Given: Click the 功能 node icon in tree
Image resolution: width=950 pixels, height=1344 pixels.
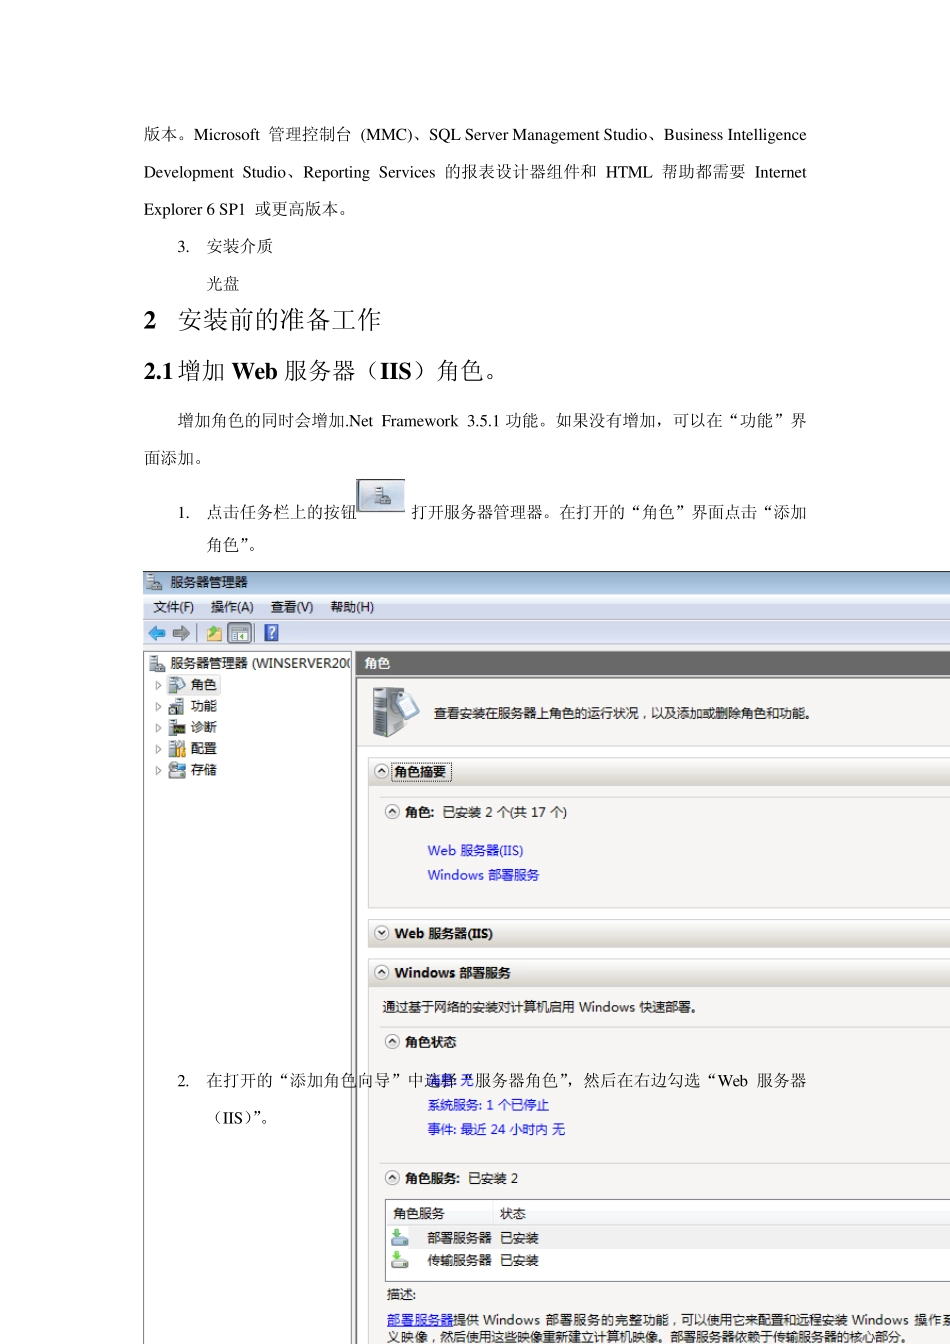Looking at the screenshot, I should (x=177, y=706).
